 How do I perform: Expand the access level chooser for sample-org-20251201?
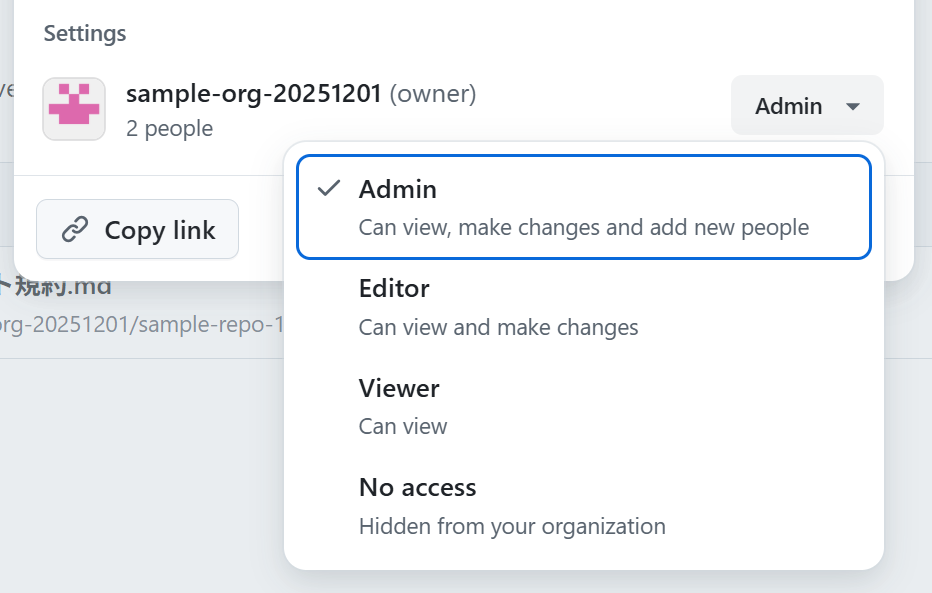[807, 105]
